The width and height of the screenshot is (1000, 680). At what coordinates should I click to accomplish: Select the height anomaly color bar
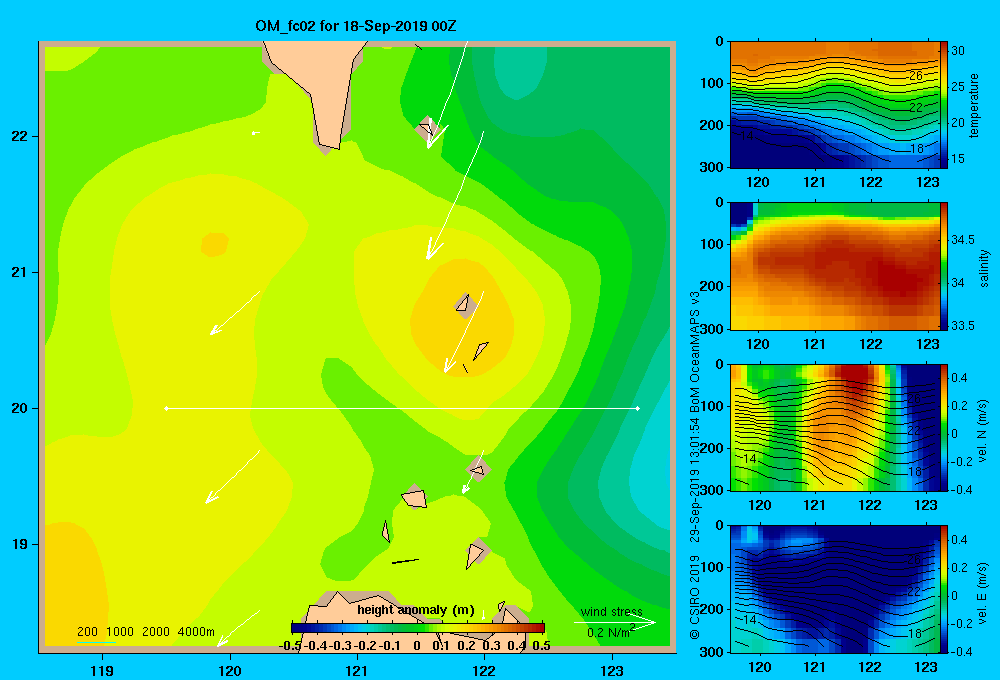418,628
